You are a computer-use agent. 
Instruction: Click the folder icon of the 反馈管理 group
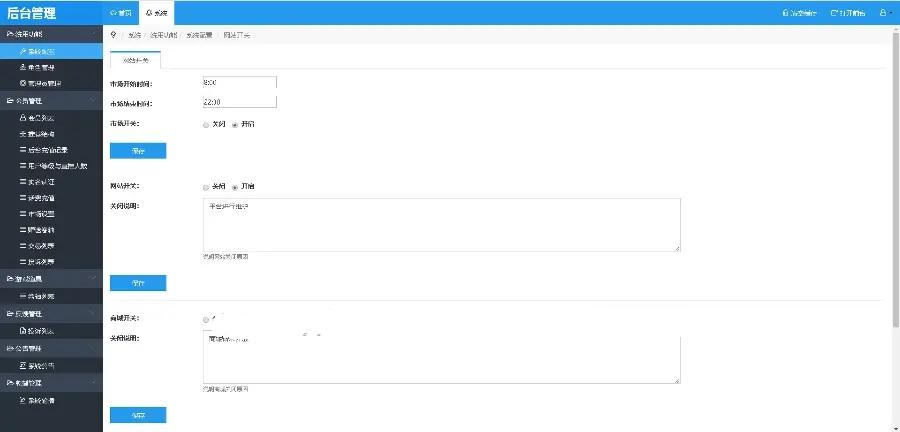pyautogui.click(x=10, y=314)
